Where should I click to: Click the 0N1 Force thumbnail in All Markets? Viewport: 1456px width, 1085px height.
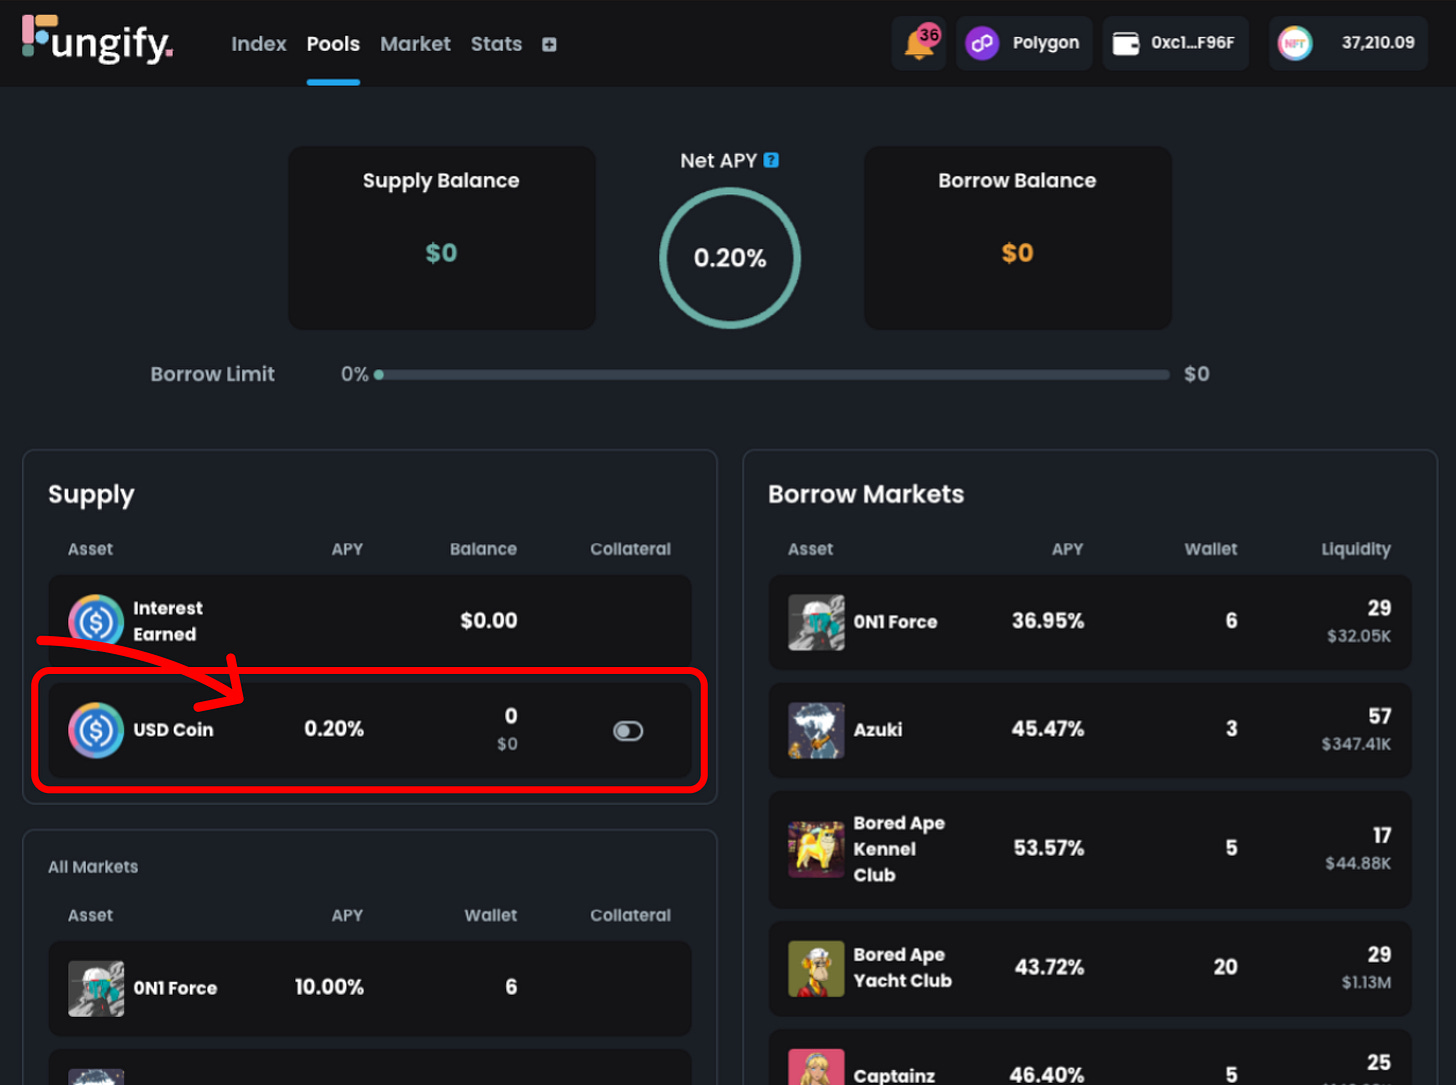pos(96,988)
